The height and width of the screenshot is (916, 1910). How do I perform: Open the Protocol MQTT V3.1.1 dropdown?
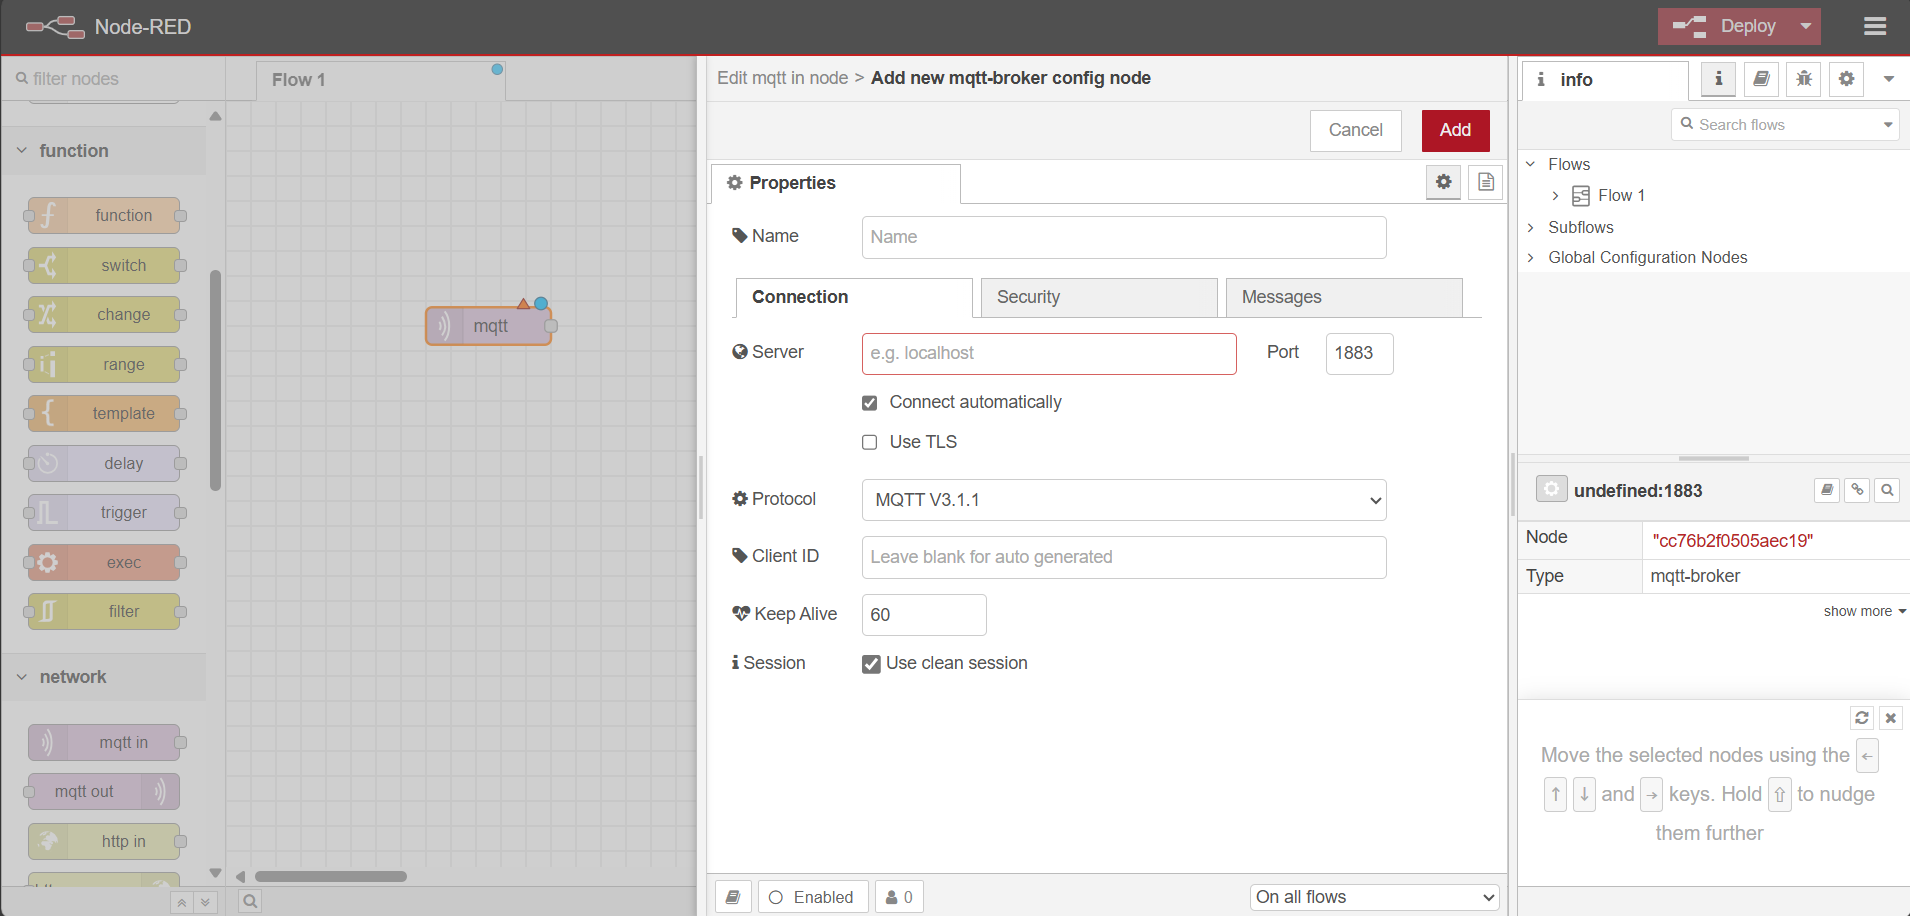point(1124,500)
